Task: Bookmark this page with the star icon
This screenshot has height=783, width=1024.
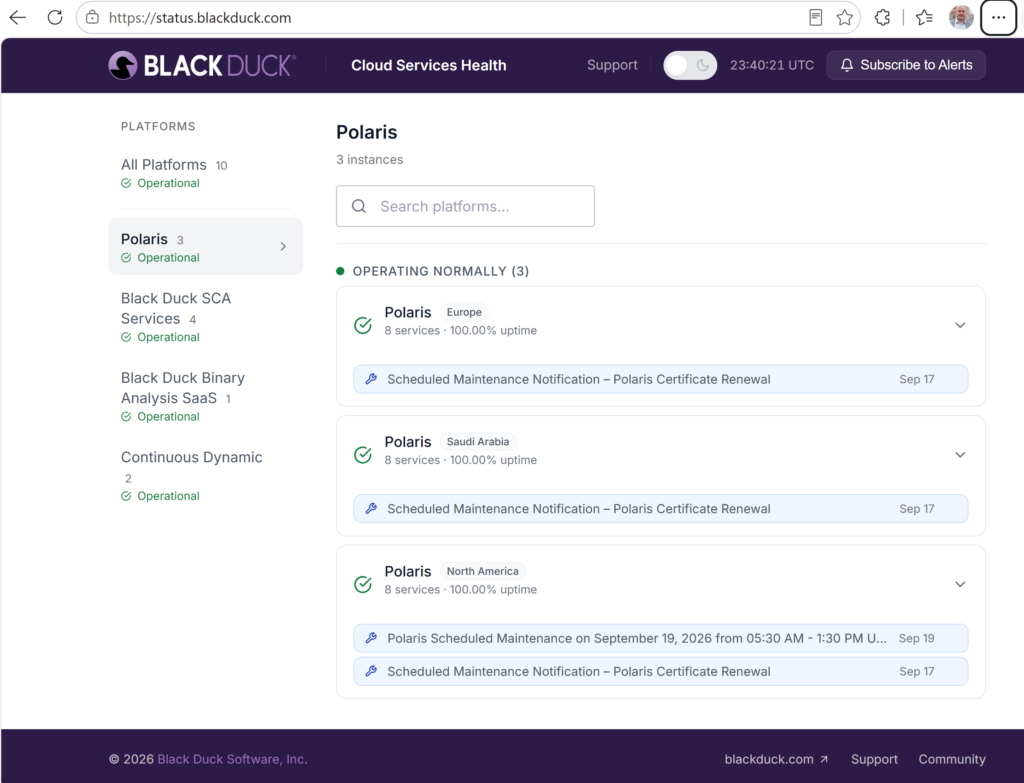Action: [x=844, y=18]
